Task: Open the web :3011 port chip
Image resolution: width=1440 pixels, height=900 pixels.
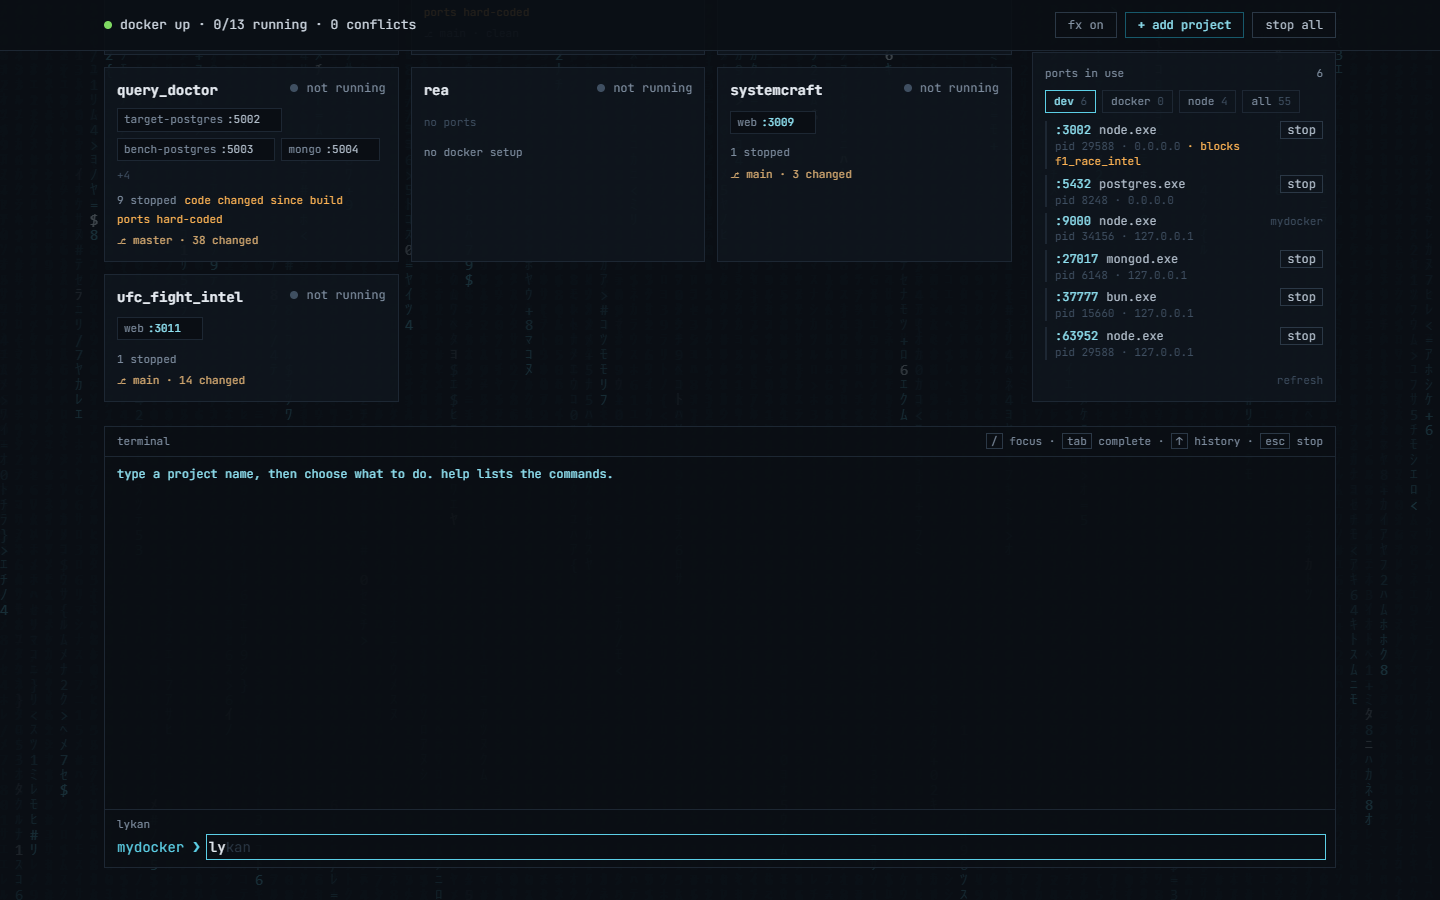Action: coord(160,329)
